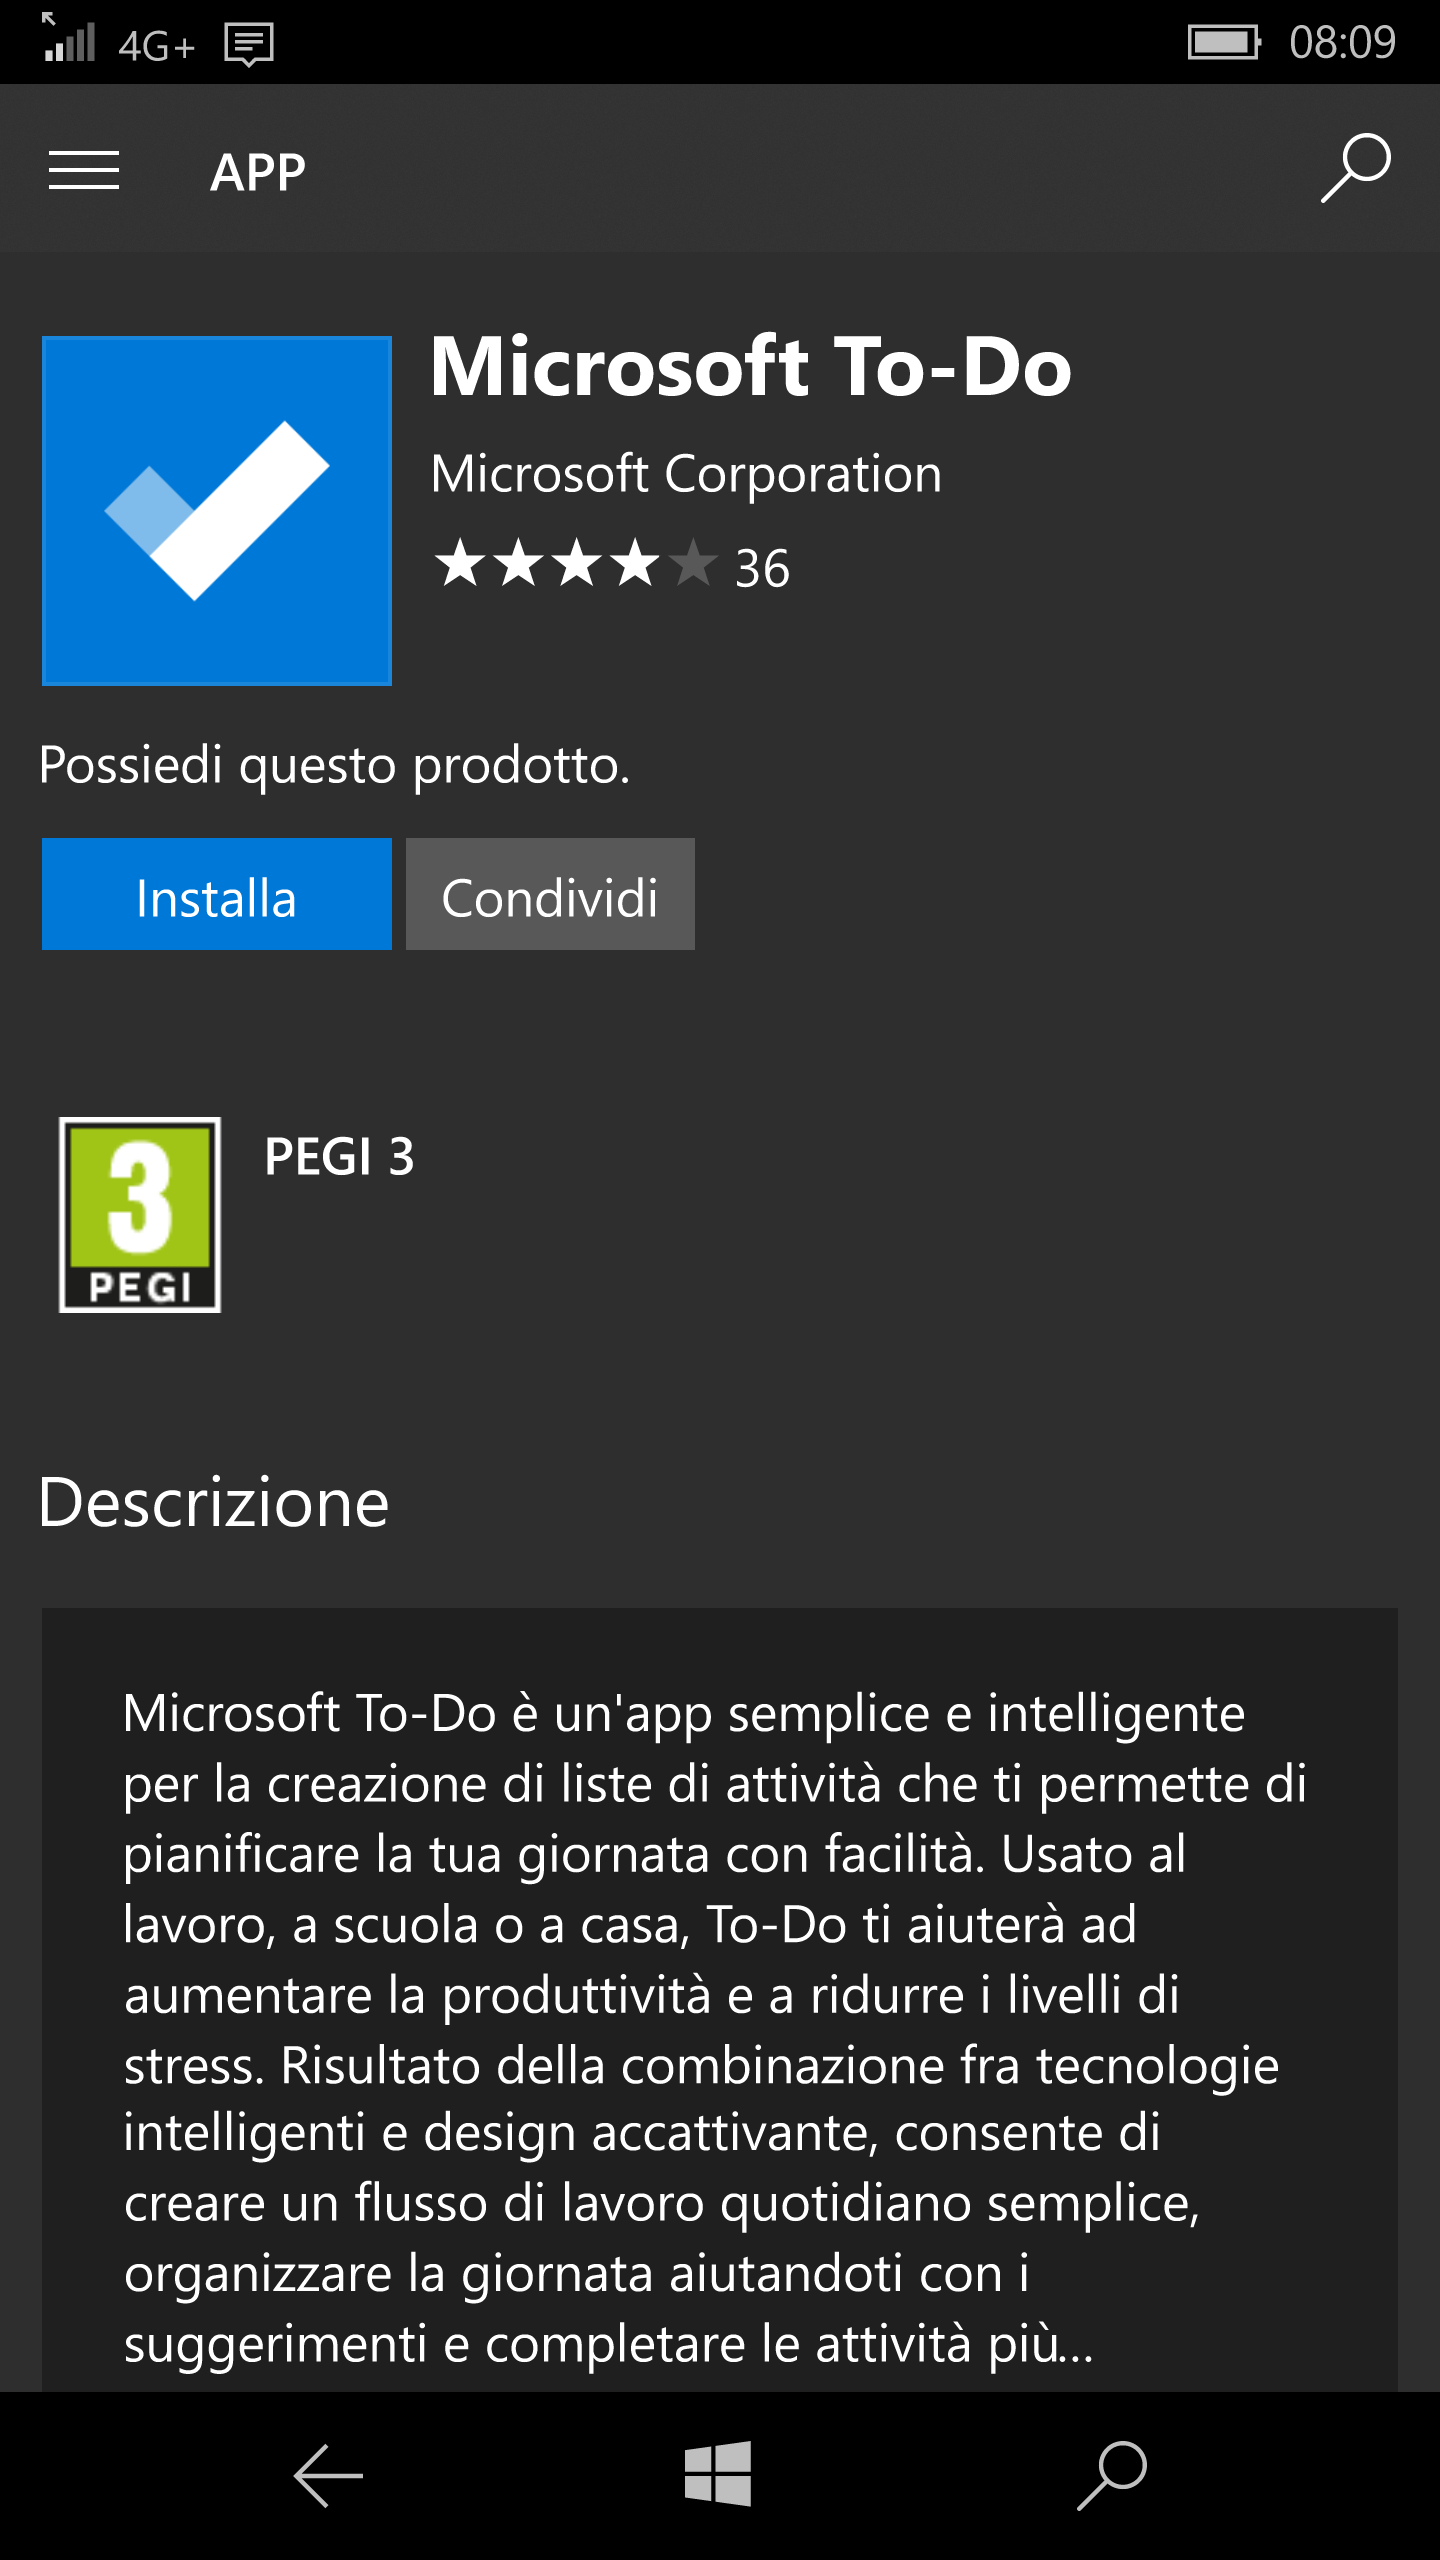Tap the PEGI 3 rating badge
Screen dimensions: 1440x2560
pyautogui.click(x=140, y=1214)
